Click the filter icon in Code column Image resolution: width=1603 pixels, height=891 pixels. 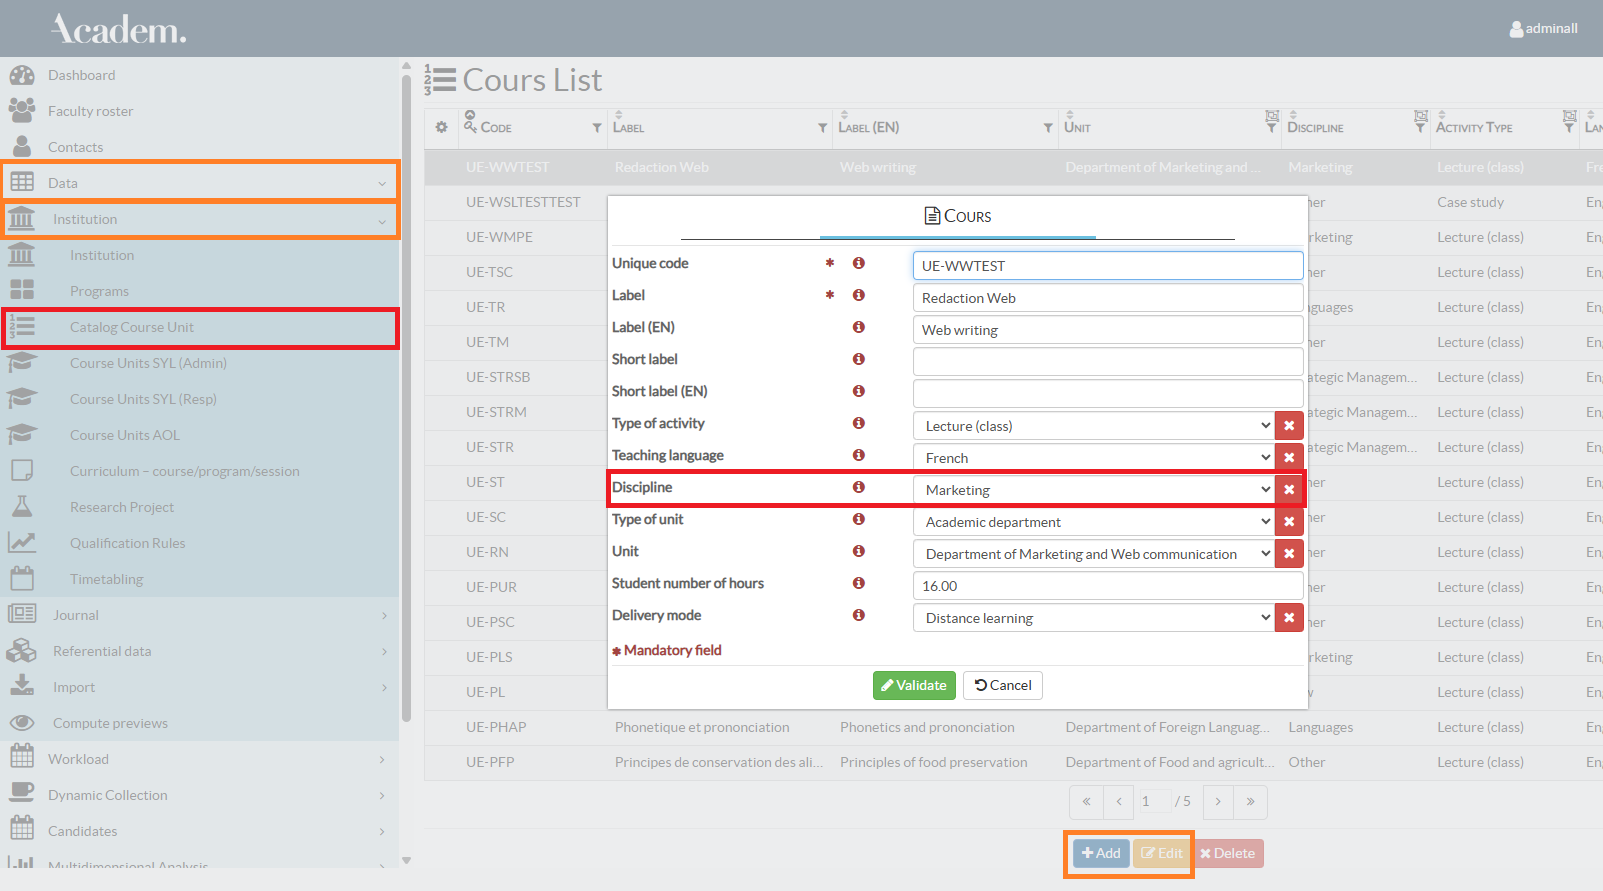click(x=597, y=128)
